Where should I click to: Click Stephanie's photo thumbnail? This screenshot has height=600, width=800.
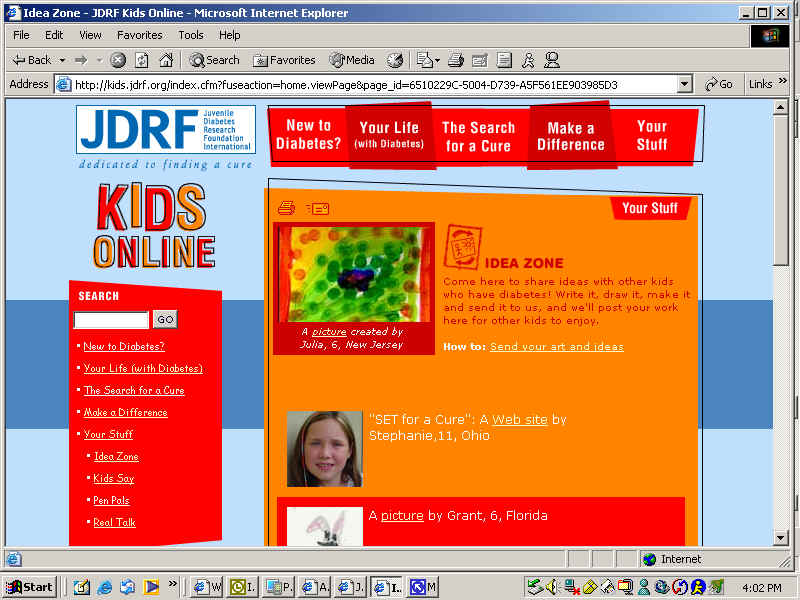(x=324, y=449)
